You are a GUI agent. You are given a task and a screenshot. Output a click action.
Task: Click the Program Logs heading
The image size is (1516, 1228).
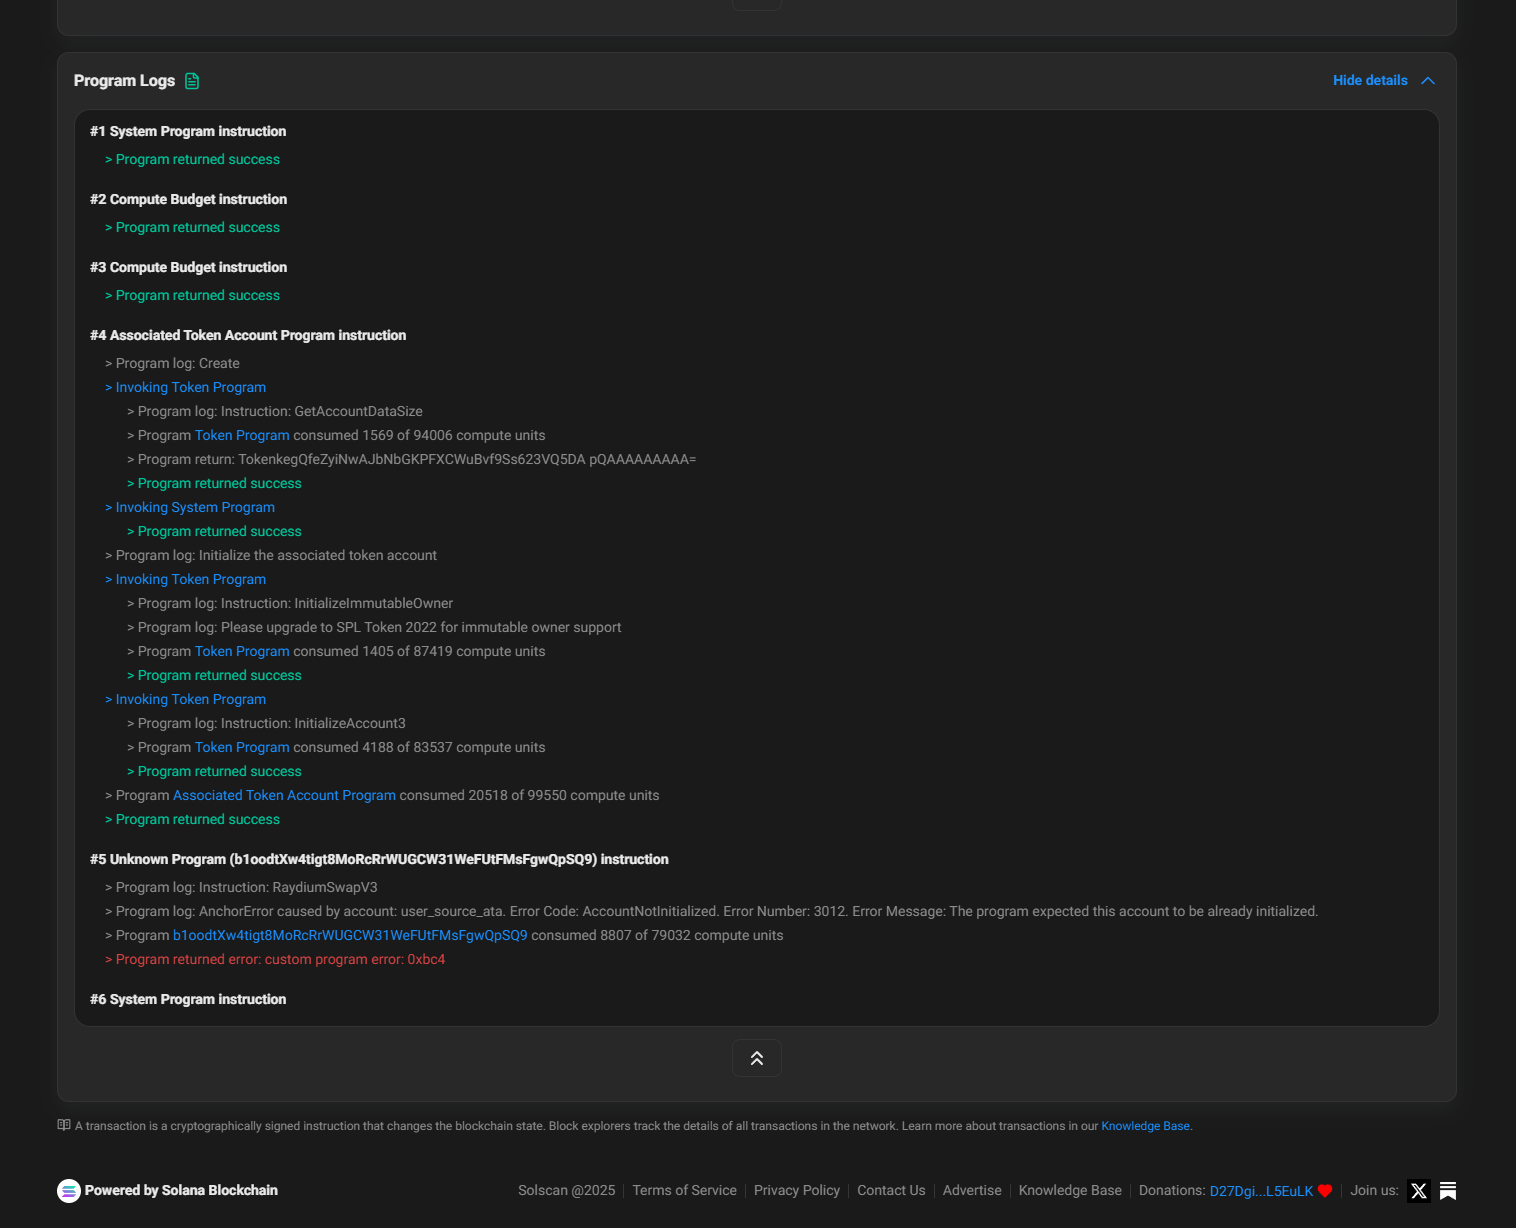[124, 81]
